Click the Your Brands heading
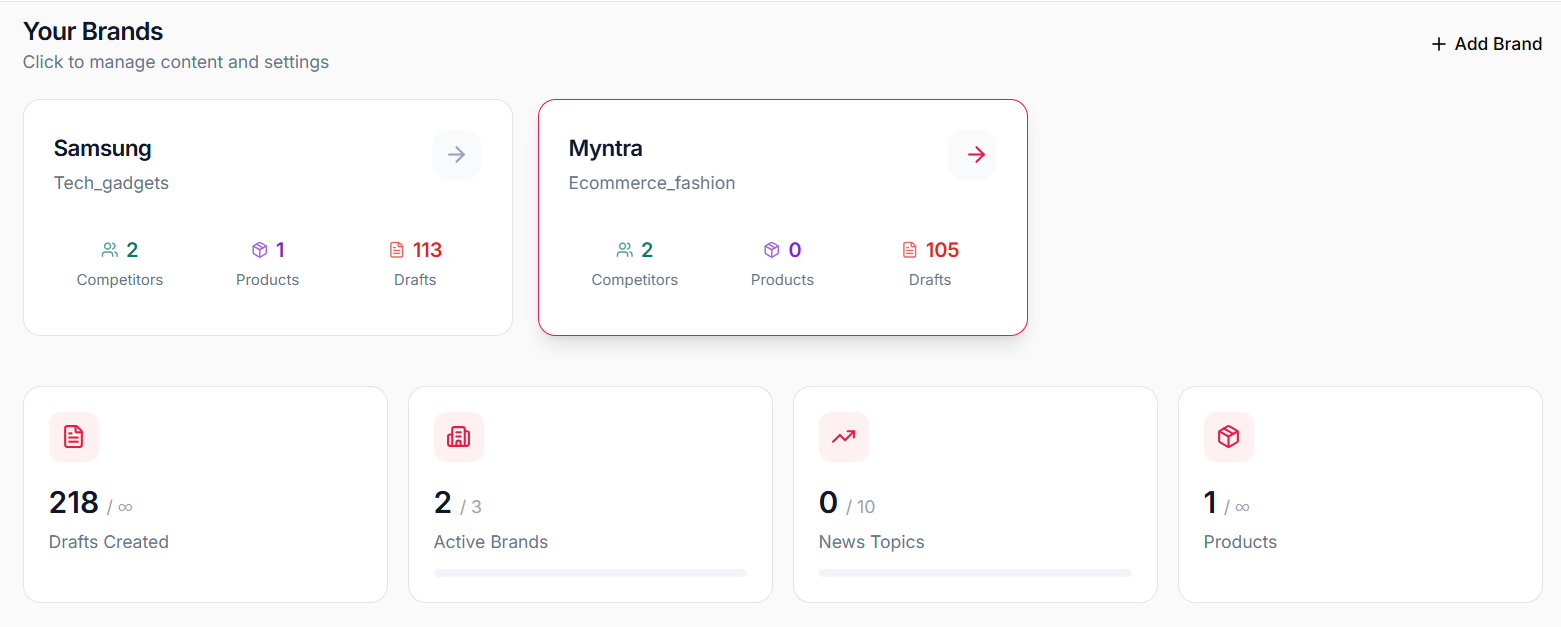 92,31
